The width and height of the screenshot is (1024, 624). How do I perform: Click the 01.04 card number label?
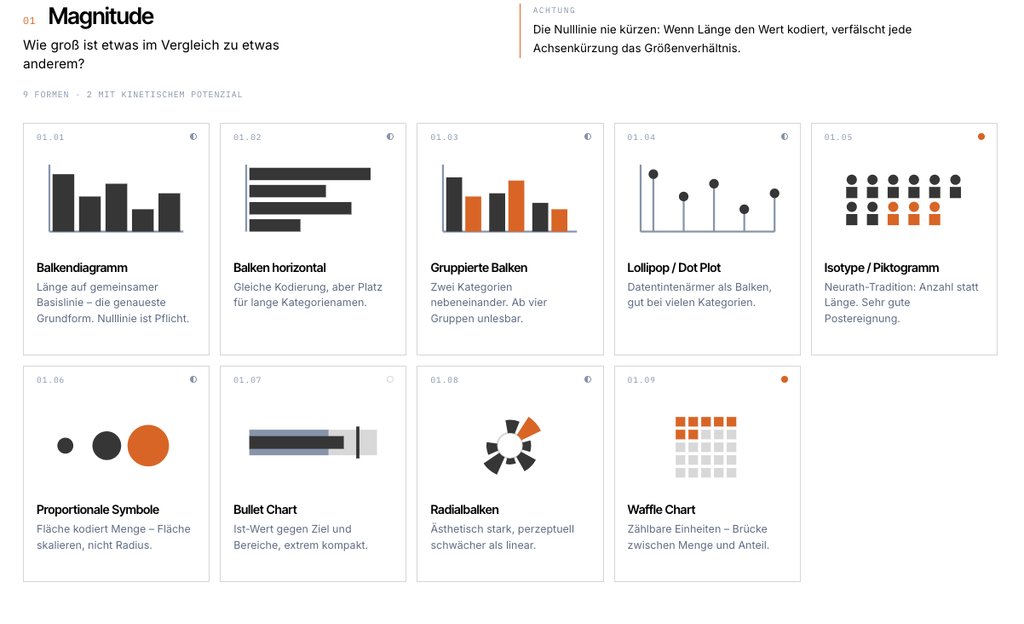[x=641, y=137]
